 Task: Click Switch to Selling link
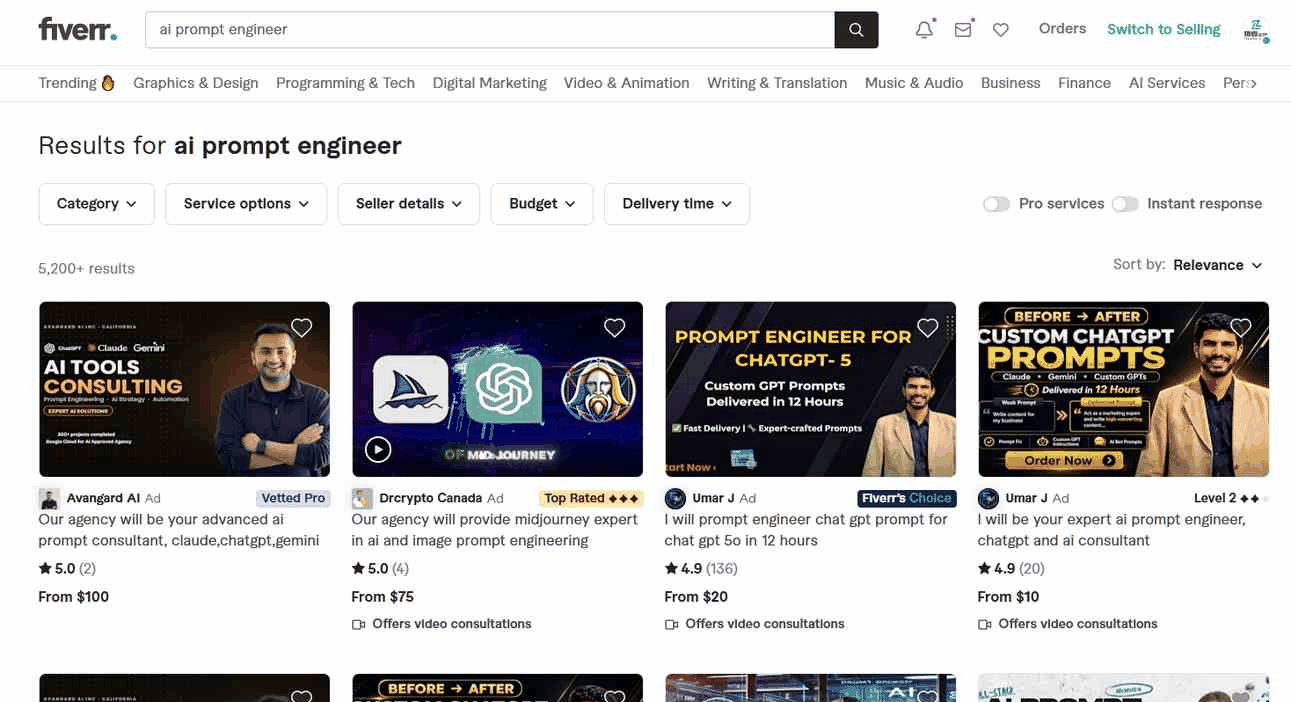coord(1164,29)
